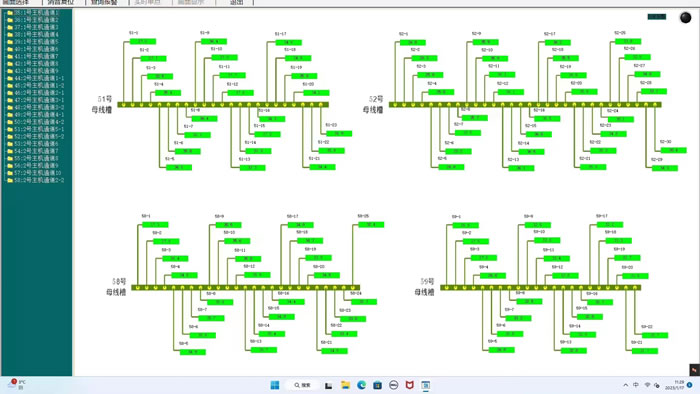Open the Wi-Fi network tray icon
Viewport: 700px width, 394px height.
click(647, 385)
